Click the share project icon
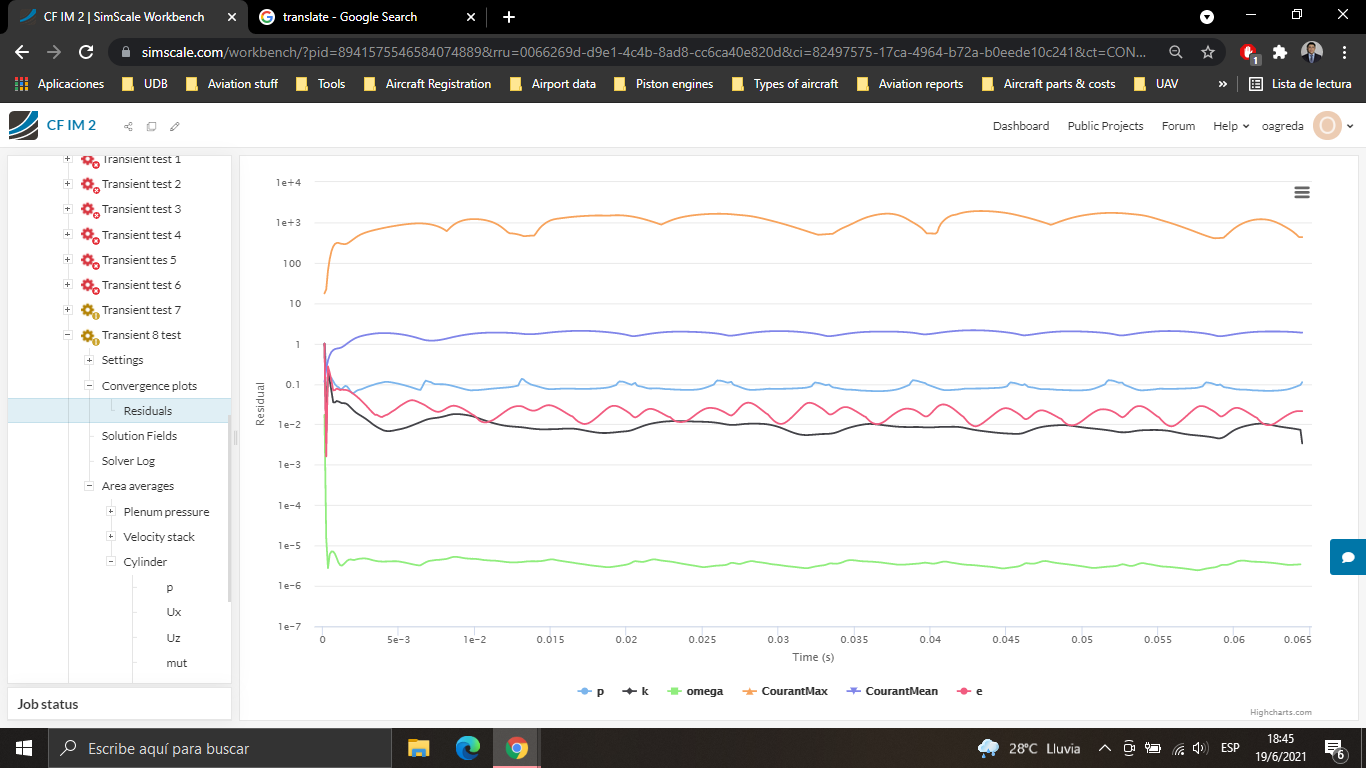1366x768 pixels. tap(128, 126)
